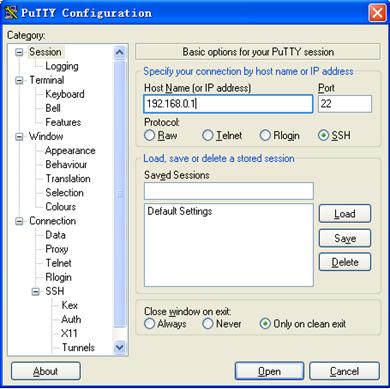Click the Save session button

(345, 238)
